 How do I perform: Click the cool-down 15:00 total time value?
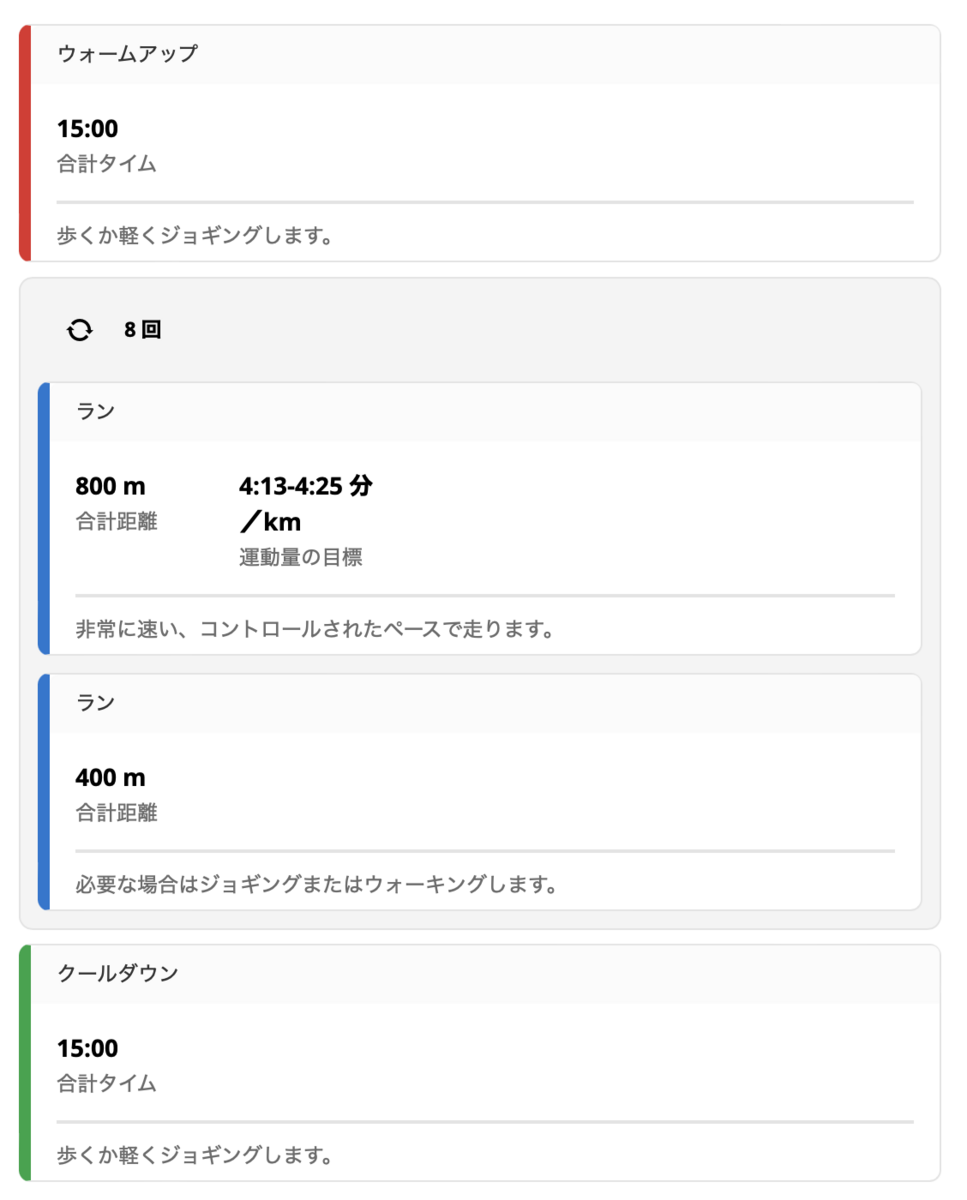(x=87, y=1049)
